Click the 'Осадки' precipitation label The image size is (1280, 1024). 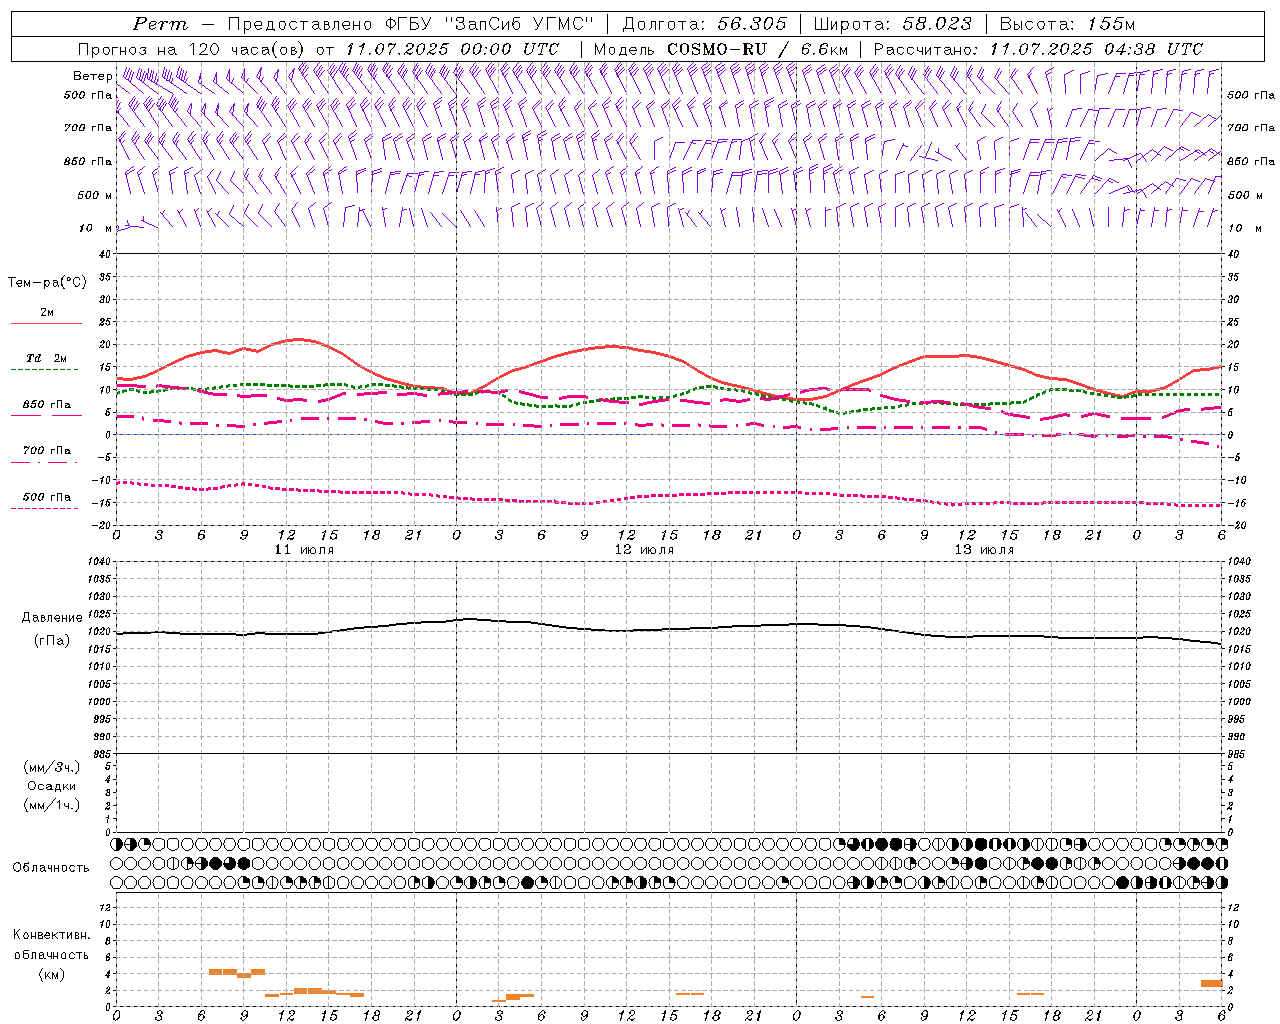52,786
